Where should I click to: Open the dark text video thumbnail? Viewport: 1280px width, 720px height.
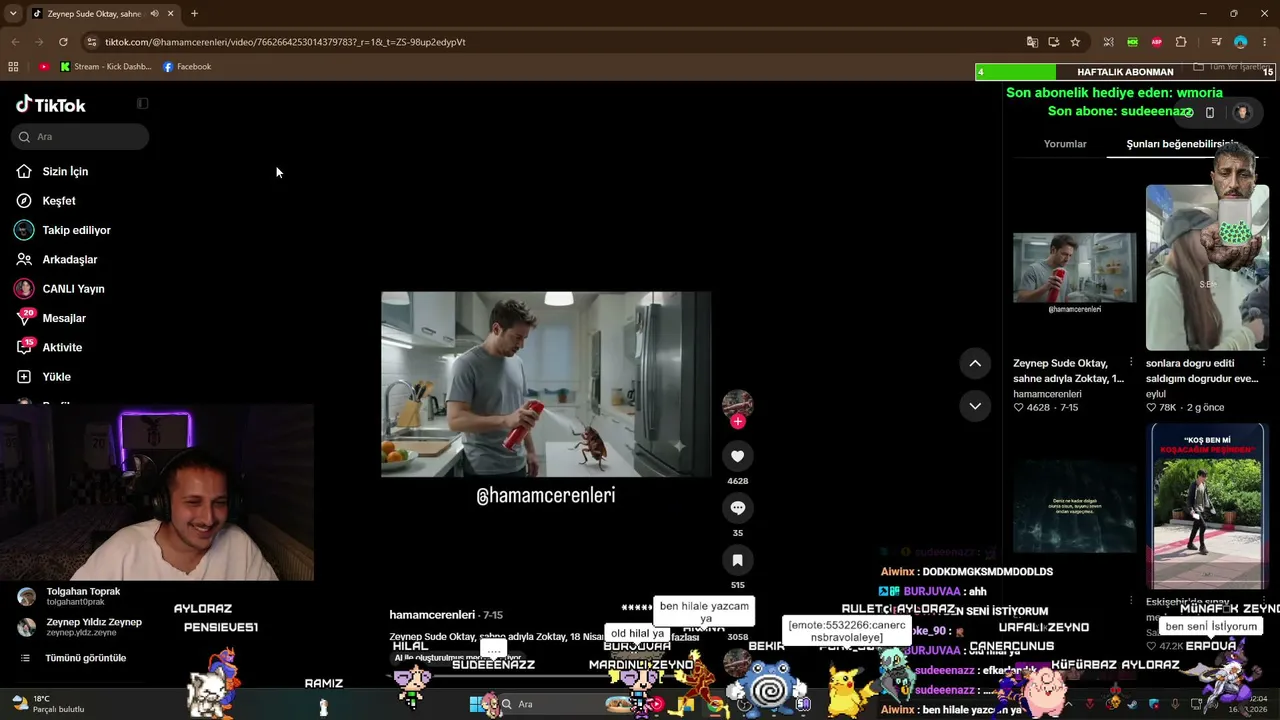(x=1075, y=506)
